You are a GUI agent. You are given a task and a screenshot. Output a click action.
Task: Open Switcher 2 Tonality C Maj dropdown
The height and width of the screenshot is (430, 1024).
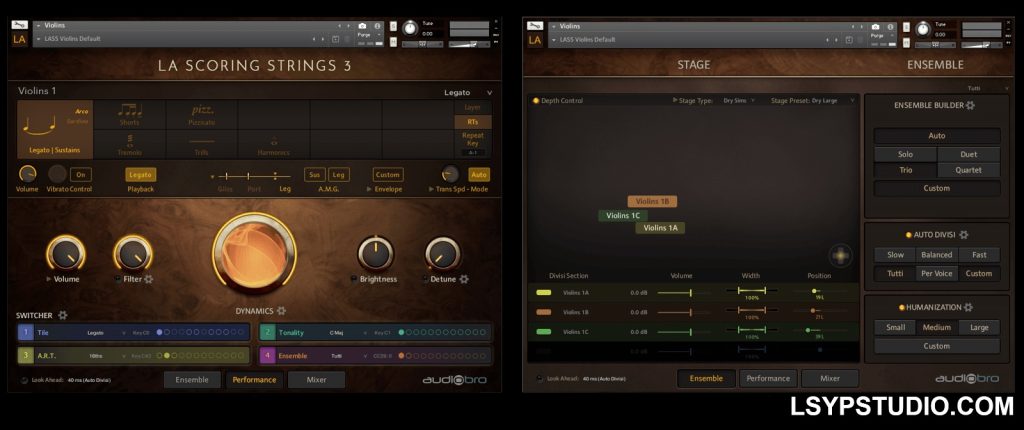[349, 333]
